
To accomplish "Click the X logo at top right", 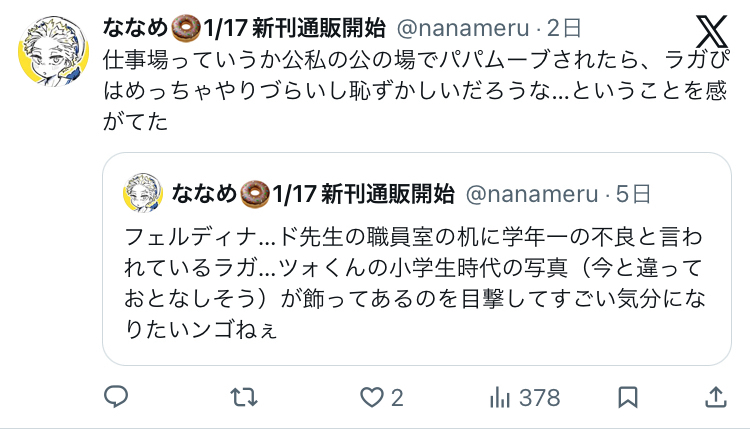I will click(x=711, y=32).
